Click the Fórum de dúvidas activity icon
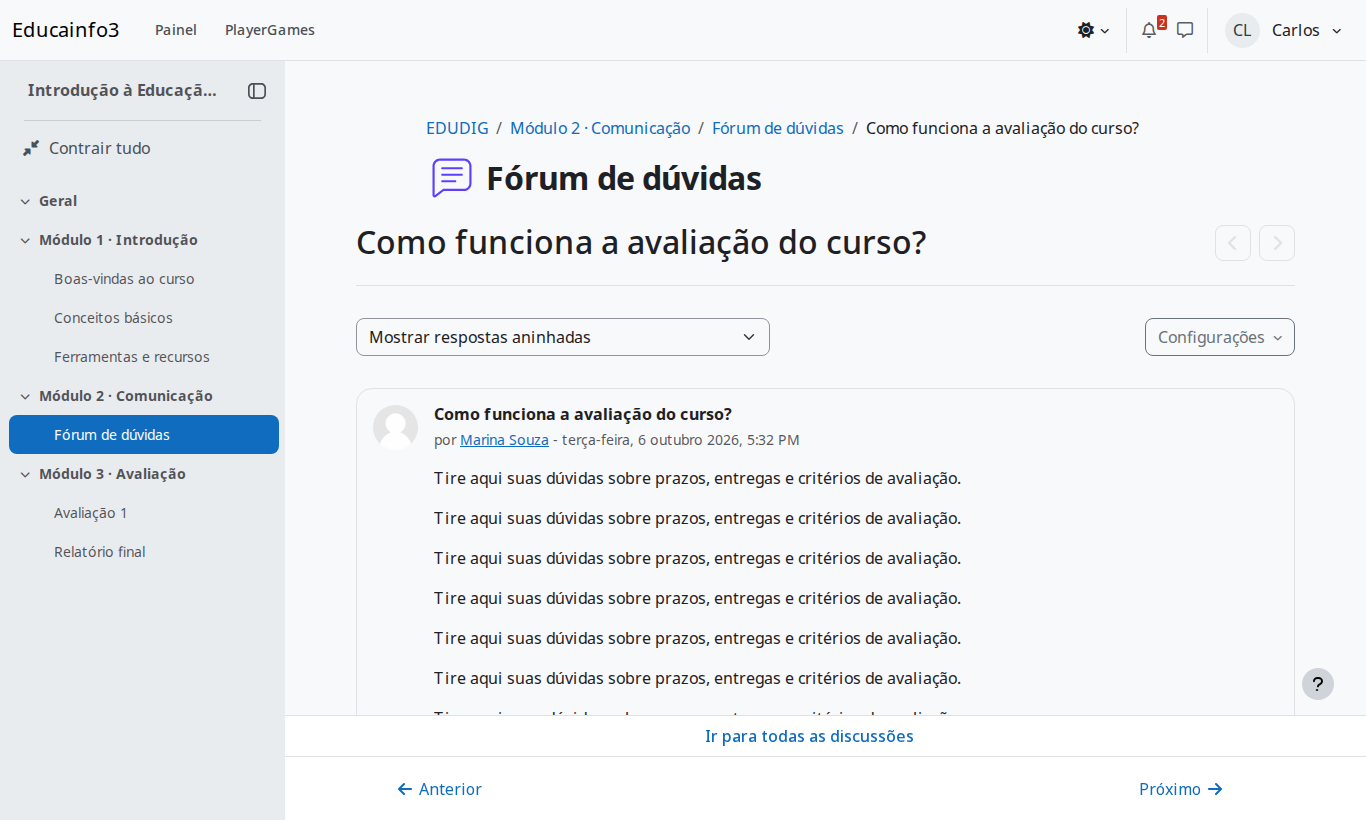Screen dimensions: 1366x820 [452, 178]
